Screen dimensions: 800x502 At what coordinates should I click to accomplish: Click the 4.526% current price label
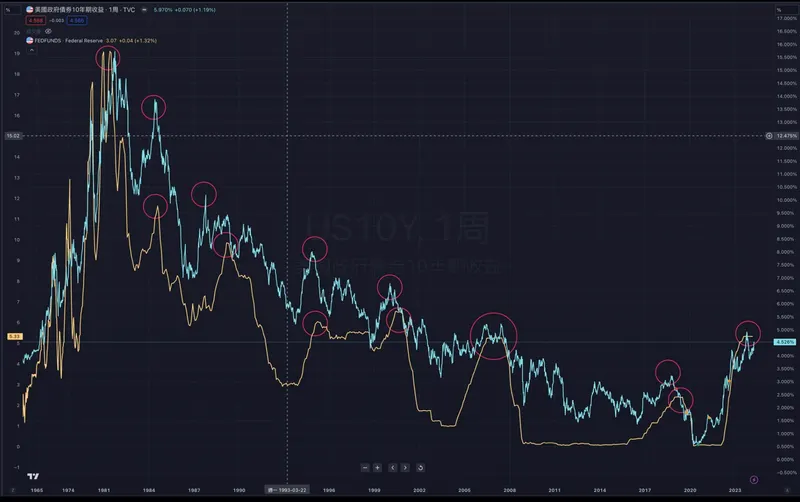tap(785, 342)
